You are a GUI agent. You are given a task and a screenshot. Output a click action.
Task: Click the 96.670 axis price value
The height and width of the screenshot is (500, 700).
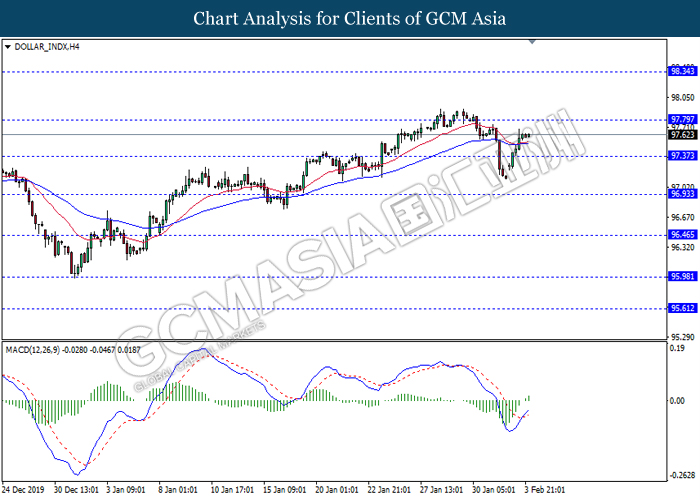coord(683,218)
